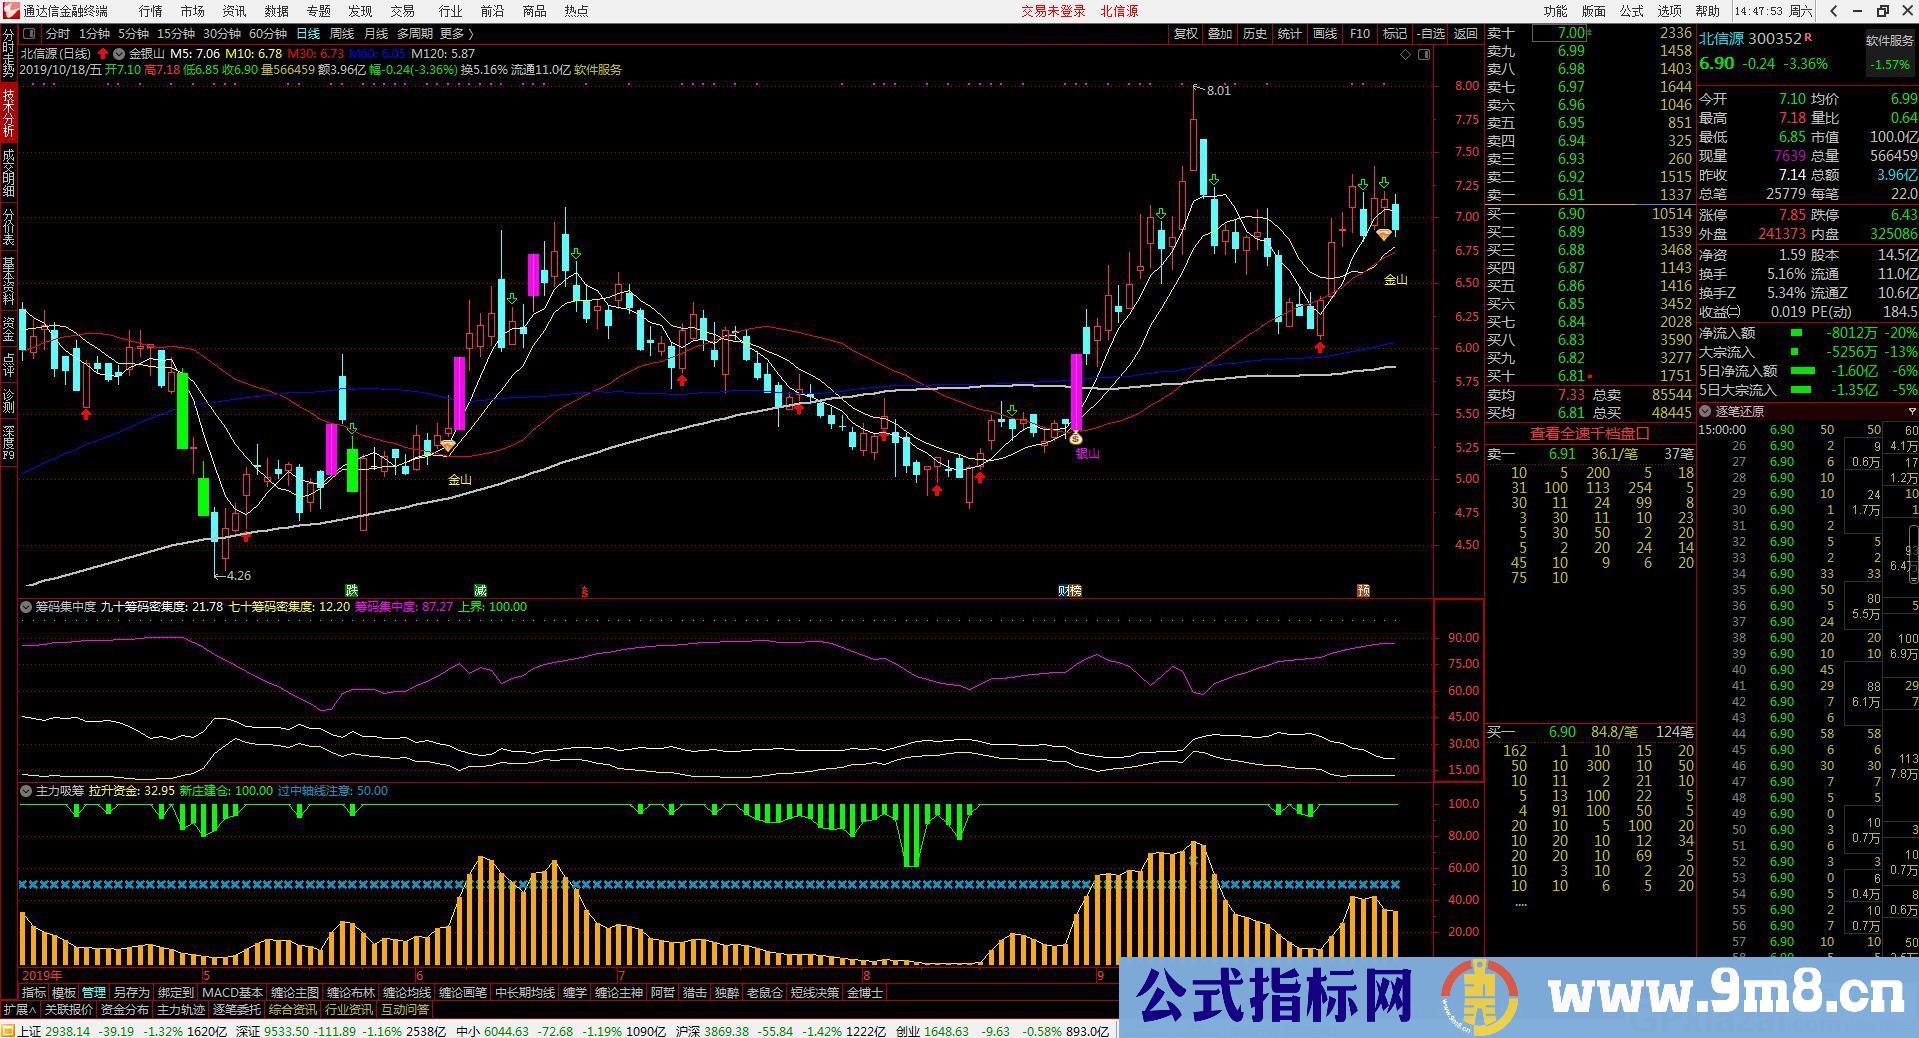This screenshot has width=1919, height=1038.
Task: Expand the 筹码集中度 indicator panel menu
Action: point(26,607)
